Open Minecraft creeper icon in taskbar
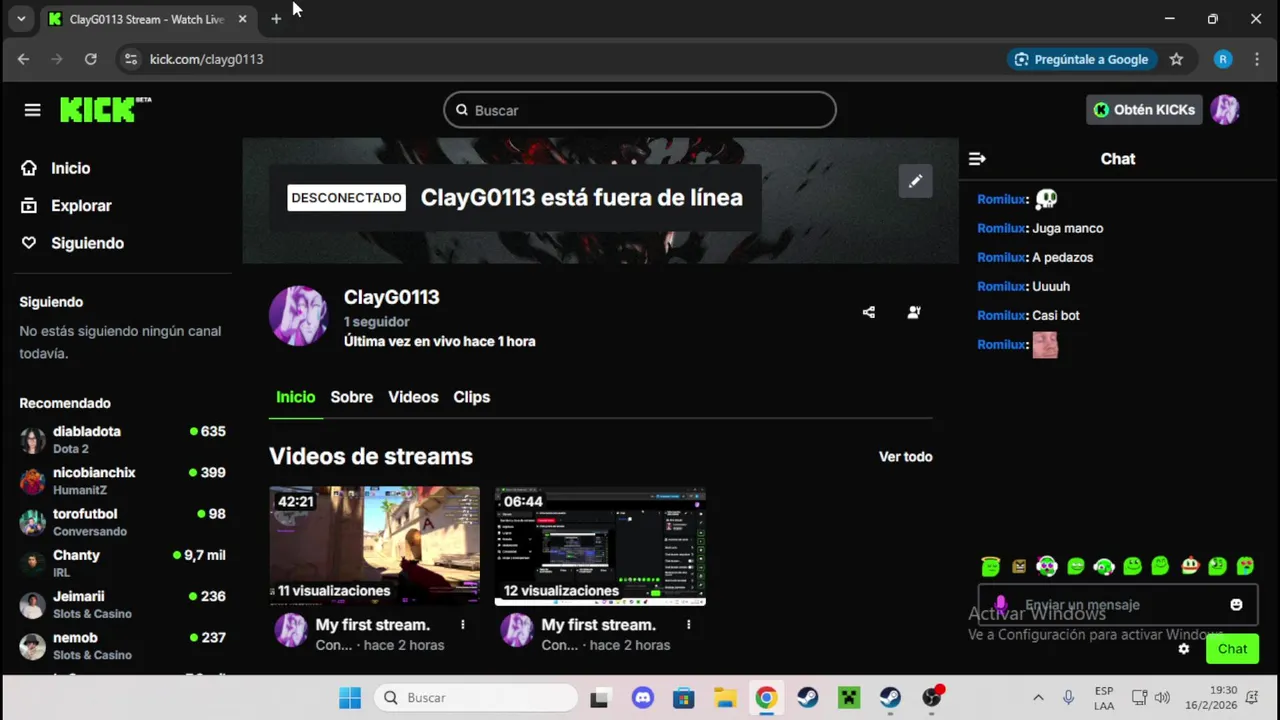The height and width of the screenshot is (720, 1280). click(x=849, y=698)
